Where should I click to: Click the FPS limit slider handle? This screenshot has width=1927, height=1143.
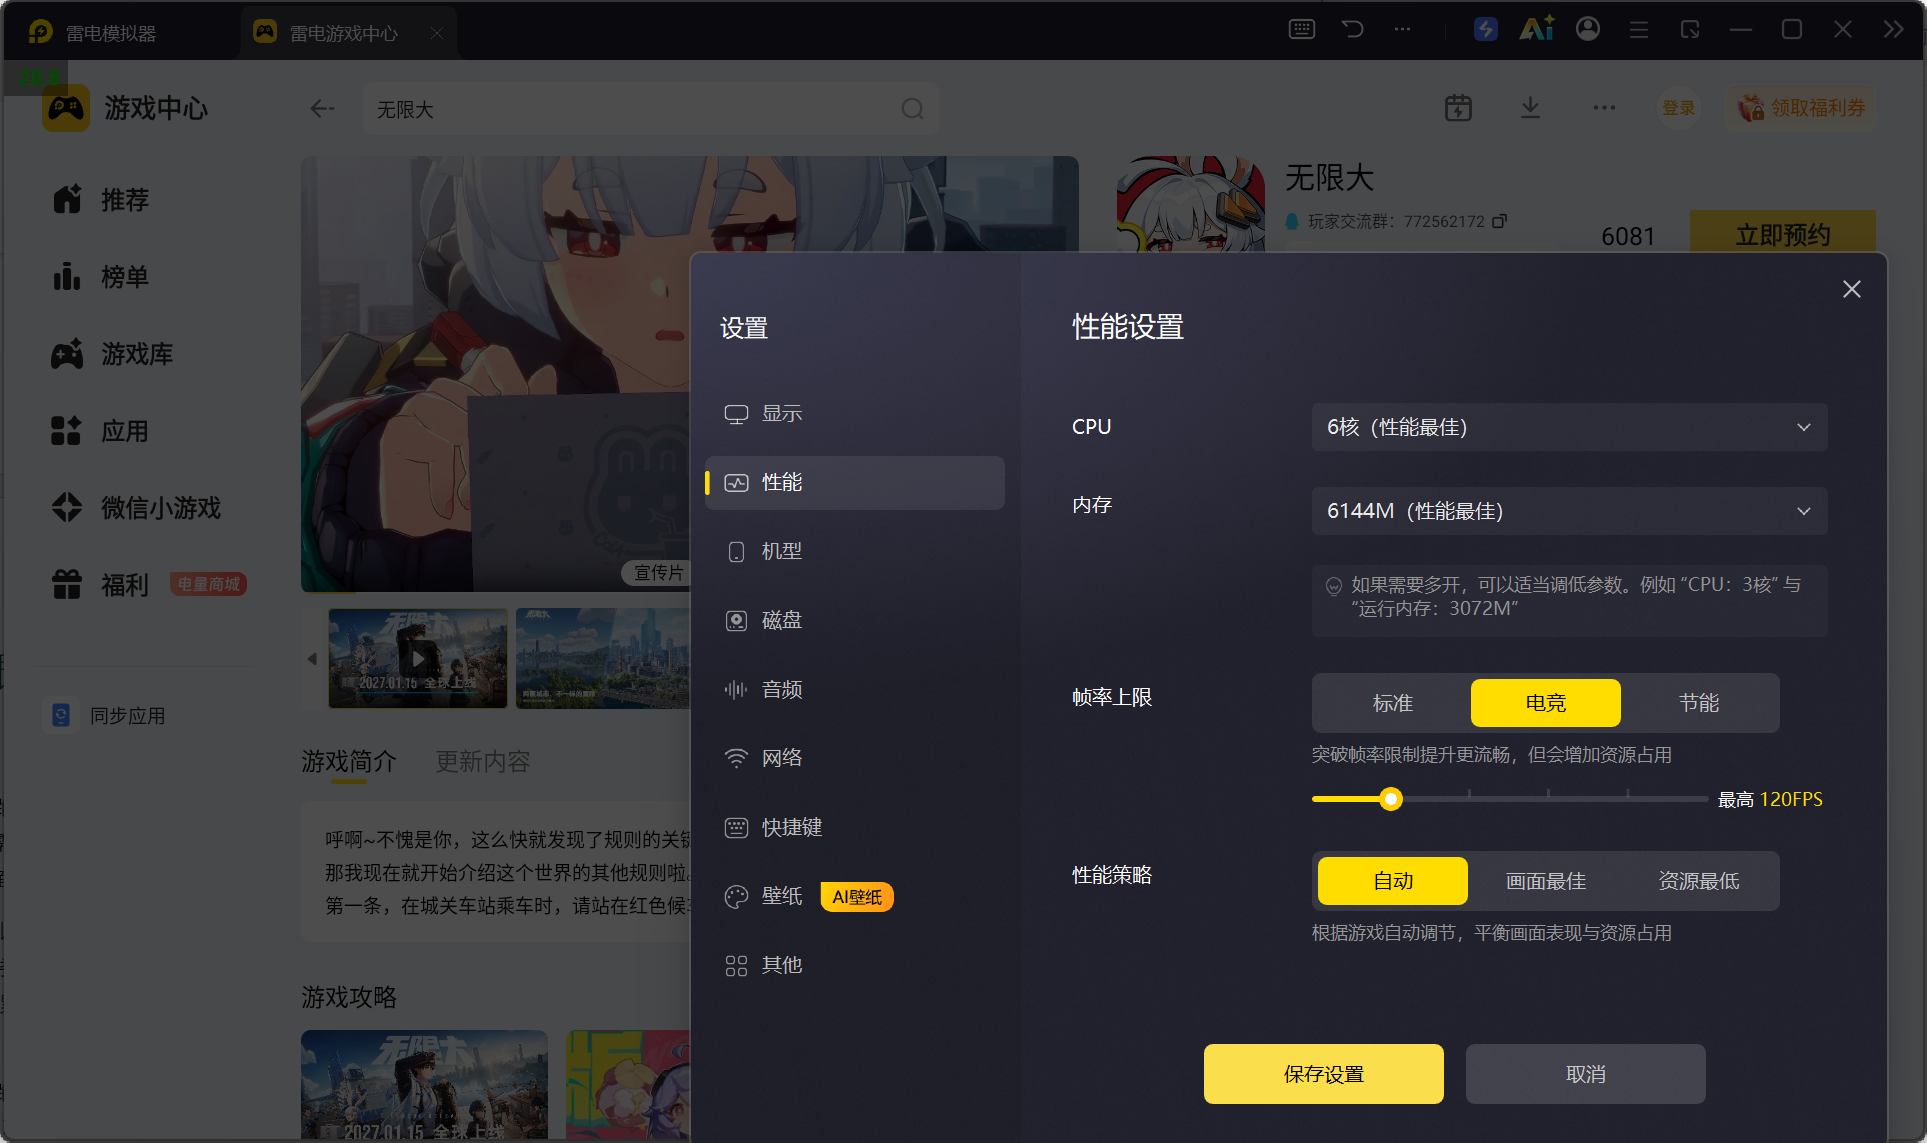pyautogui.click(x=1390, y=799)
